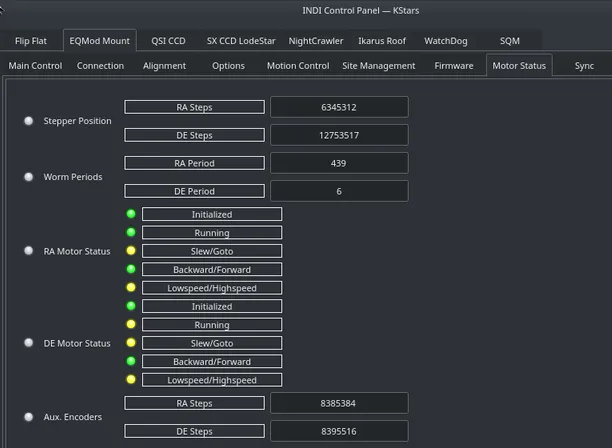Click DE motor Backward/Forward green indicator
The width and height of the screenshot is (612, 448).
point(131,361)
